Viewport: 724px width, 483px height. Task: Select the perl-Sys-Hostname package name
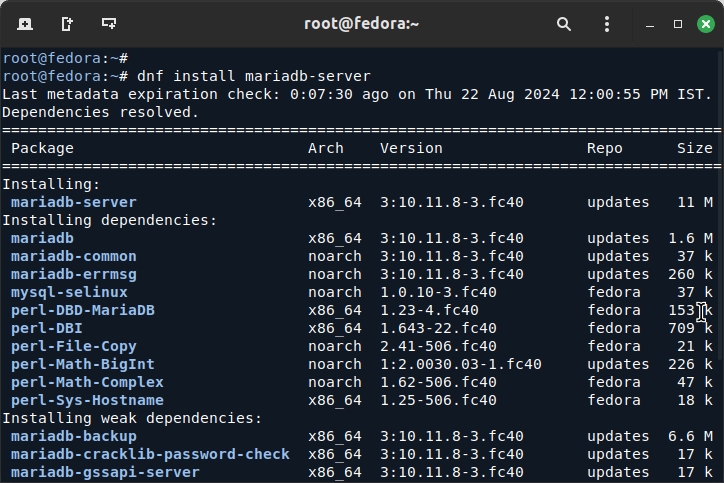87,400
